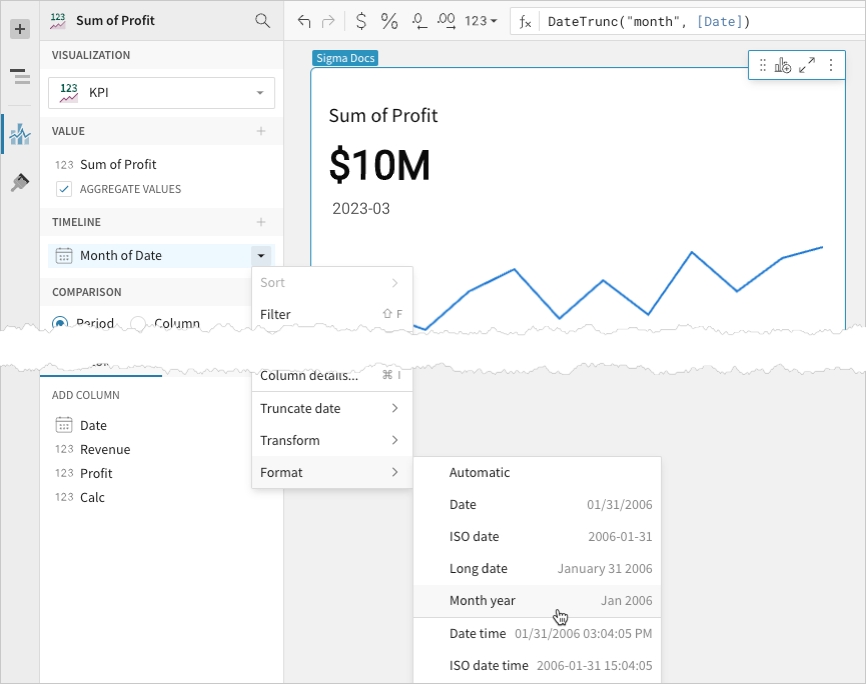
Task: Click the plus icon in the left sidebar
Action: tap(20, 29)
